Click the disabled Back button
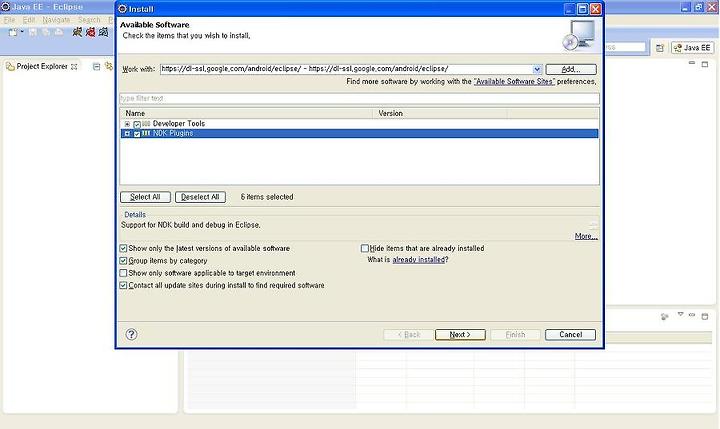The width and height of the screenshot is (720, 429). 409,335
